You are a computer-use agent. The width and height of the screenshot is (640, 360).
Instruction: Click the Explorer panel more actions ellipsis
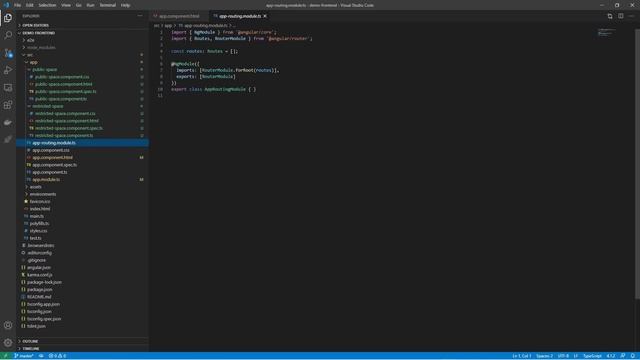[x=140, y=16]
